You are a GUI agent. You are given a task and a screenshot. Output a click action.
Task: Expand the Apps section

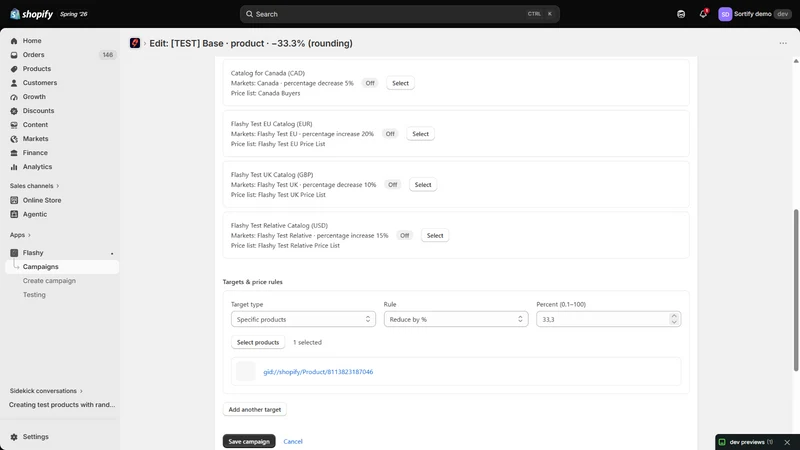point(20,235)
